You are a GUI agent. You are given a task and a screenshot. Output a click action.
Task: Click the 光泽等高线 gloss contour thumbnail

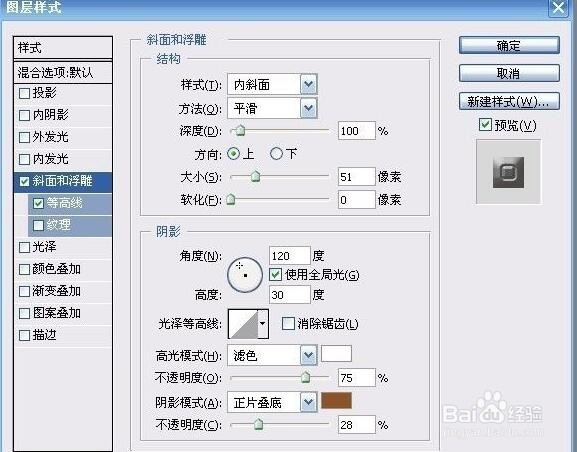tap(243, 324)
